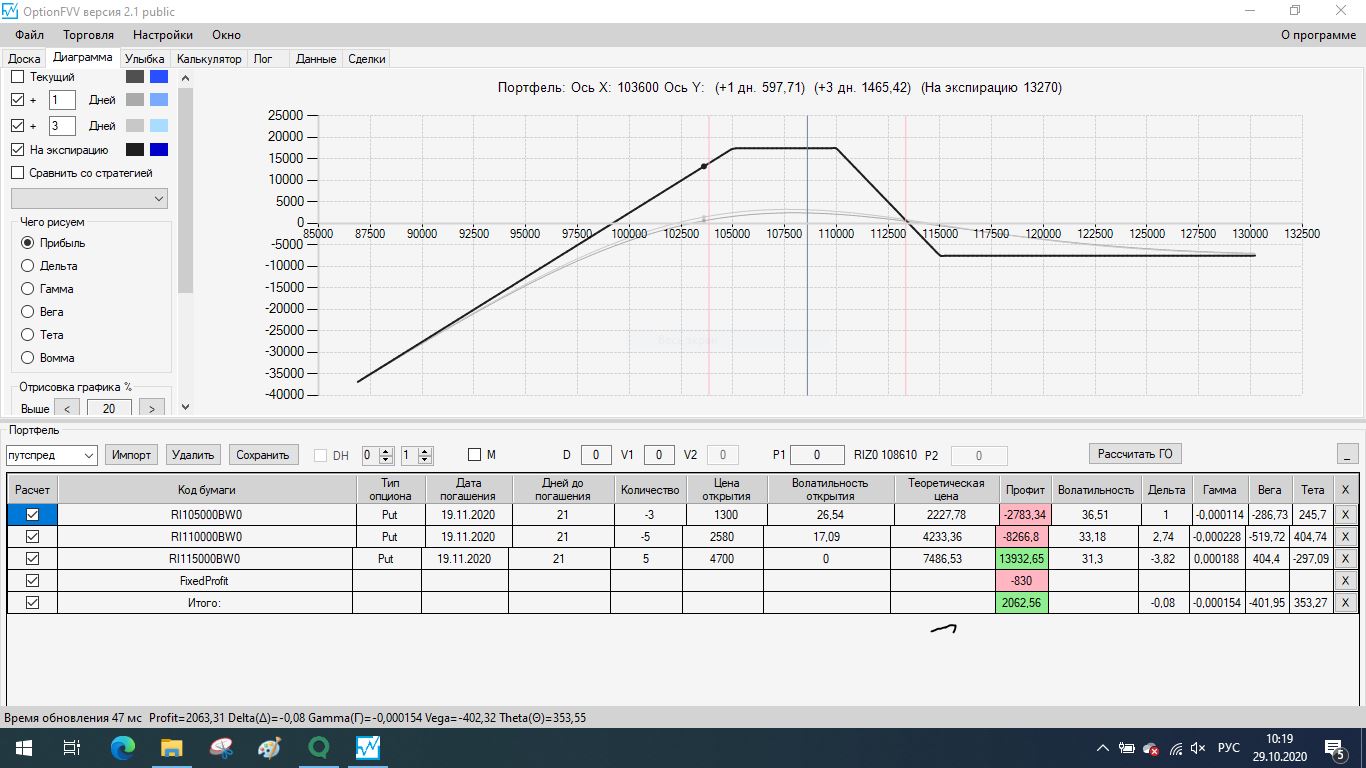
Task: Click the Импорт button
Action: click(132, 455)
